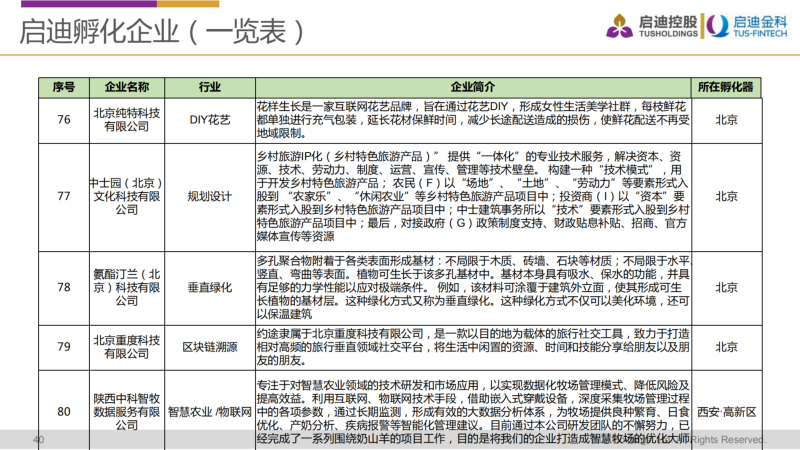
Task: Click company name 陕西中科智牧数据服务有限公司
Action: (x=127, y=411)
